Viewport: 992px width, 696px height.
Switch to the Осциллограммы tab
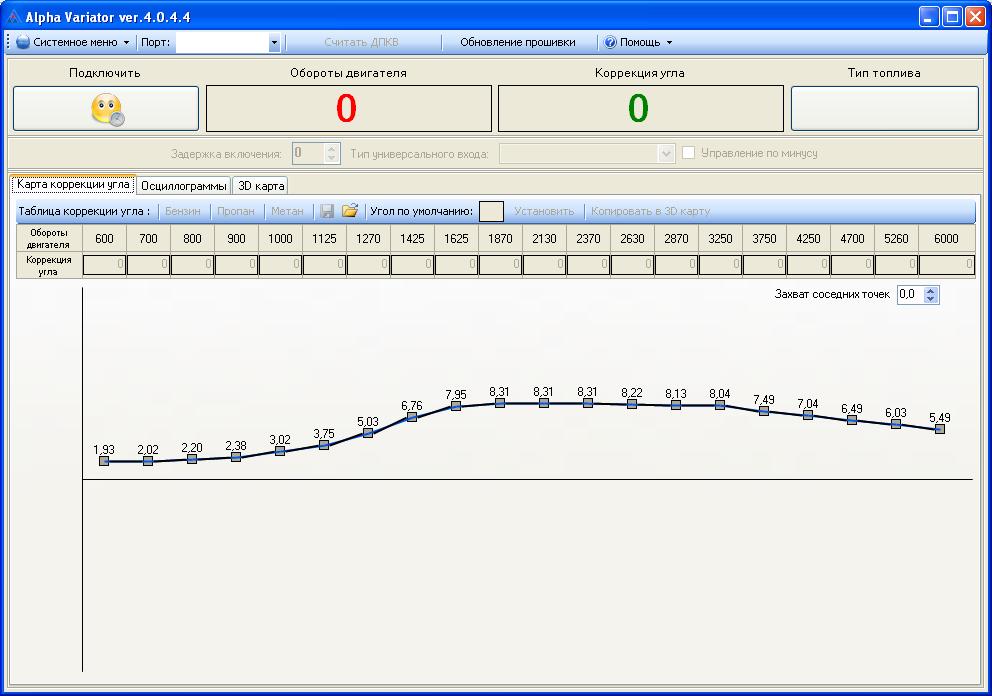pos(184,186)
